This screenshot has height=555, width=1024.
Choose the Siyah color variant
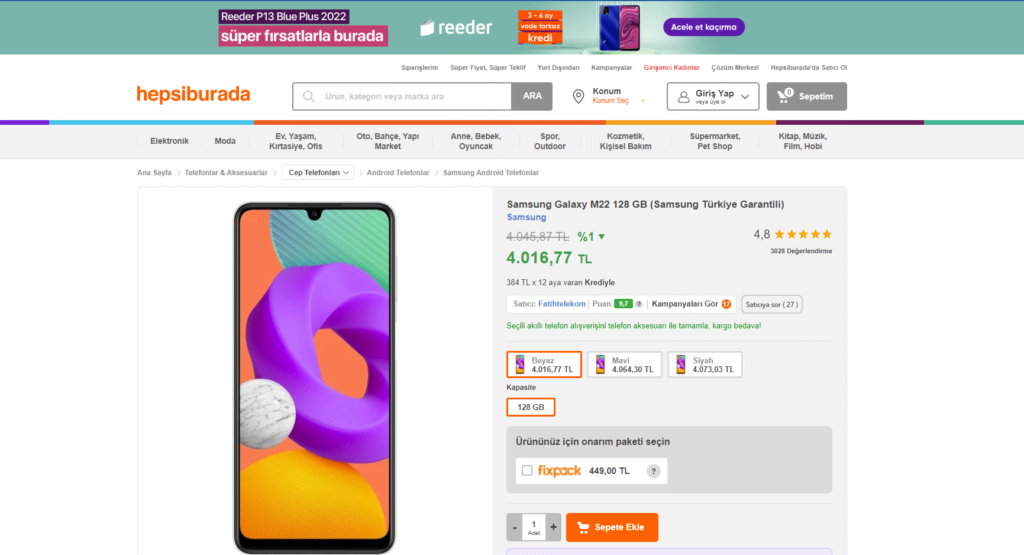pyautogui.click(x=704, y=365)
